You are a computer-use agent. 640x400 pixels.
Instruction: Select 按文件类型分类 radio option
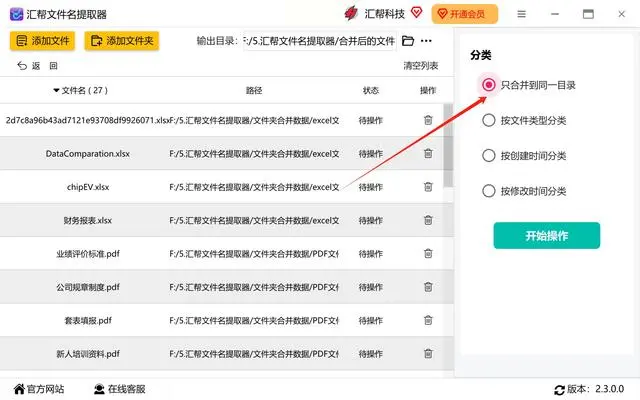coord(489,120)
